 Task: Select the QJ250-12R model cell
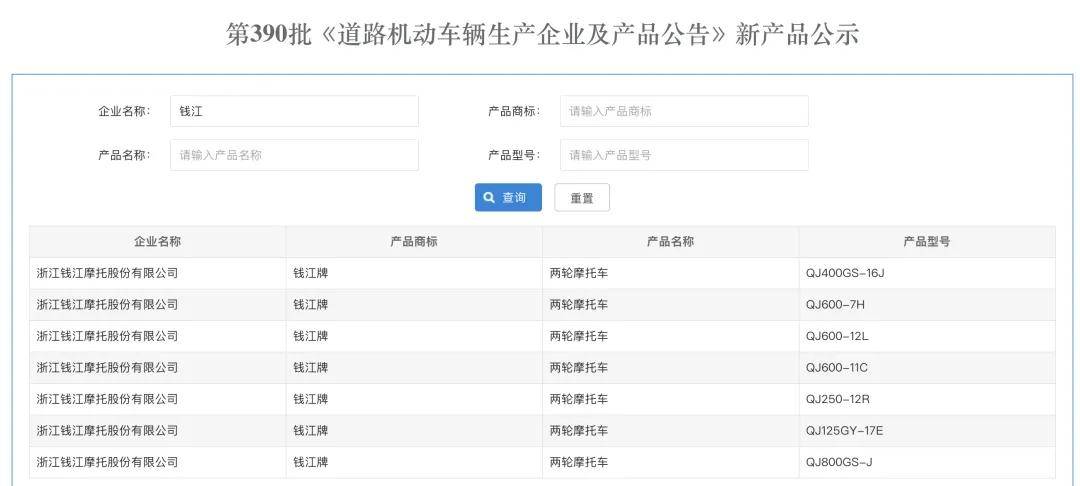(838, 399)
